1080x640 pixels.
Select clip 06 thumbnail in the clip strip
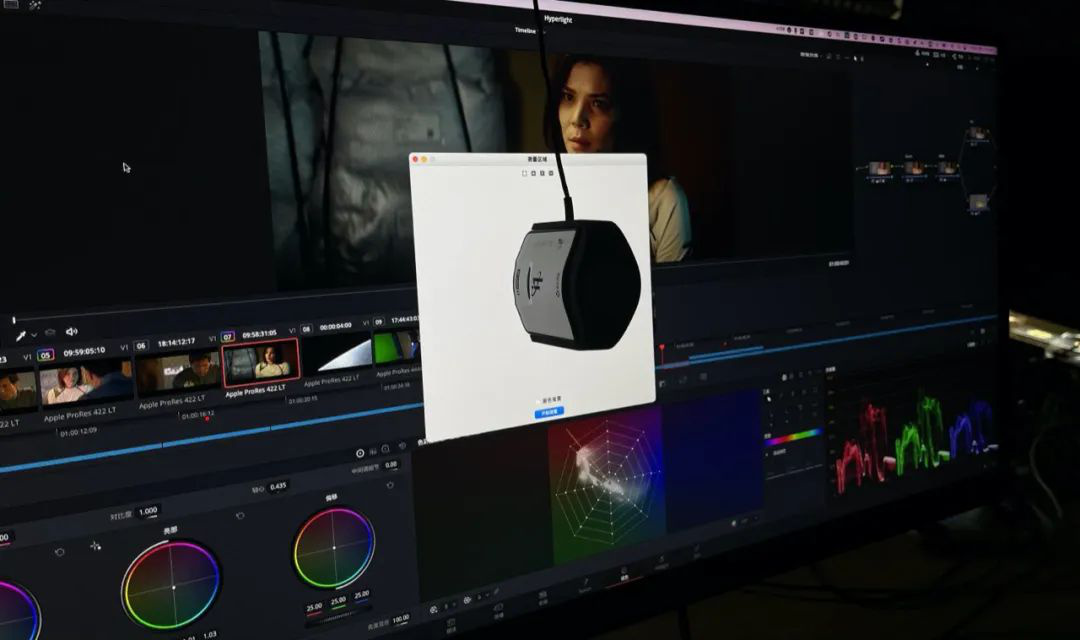pos(178,373)
